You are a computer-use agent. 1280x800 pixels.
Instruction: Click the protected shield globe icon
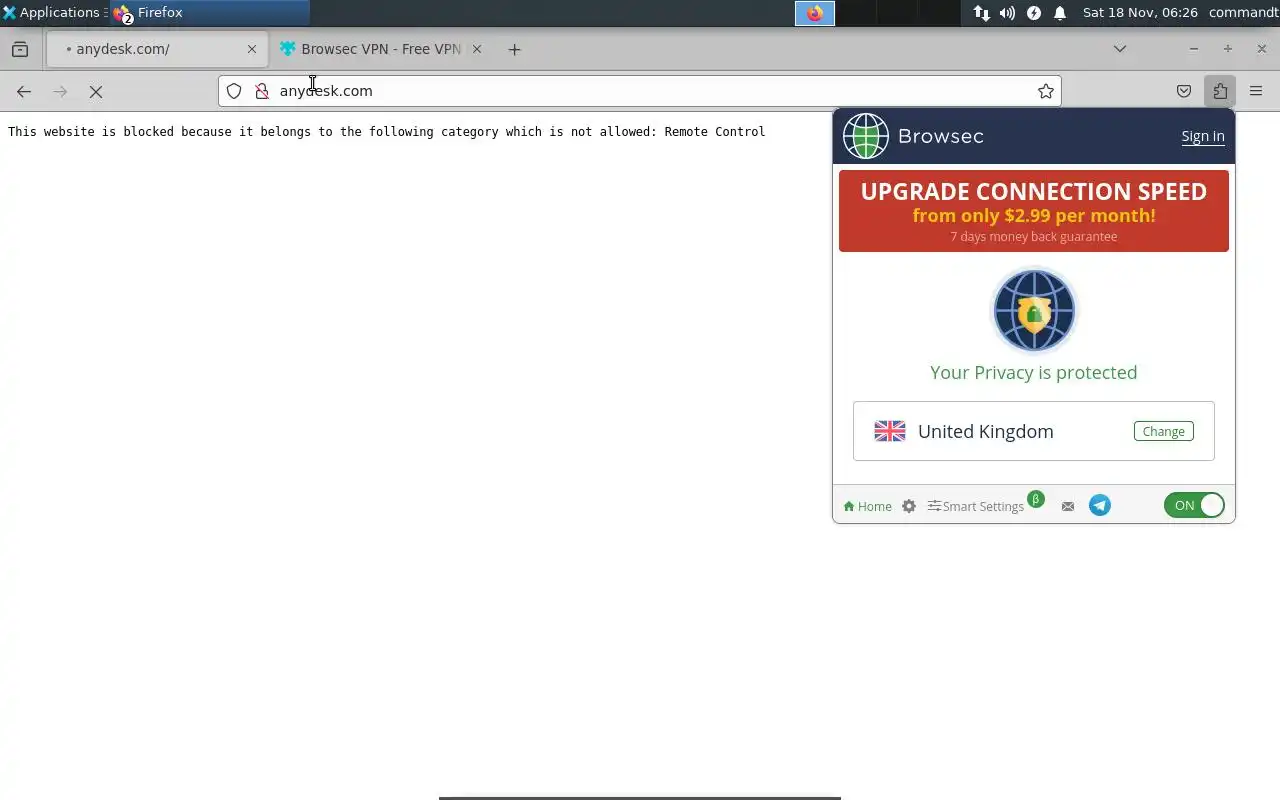(x=1034, y=310)
